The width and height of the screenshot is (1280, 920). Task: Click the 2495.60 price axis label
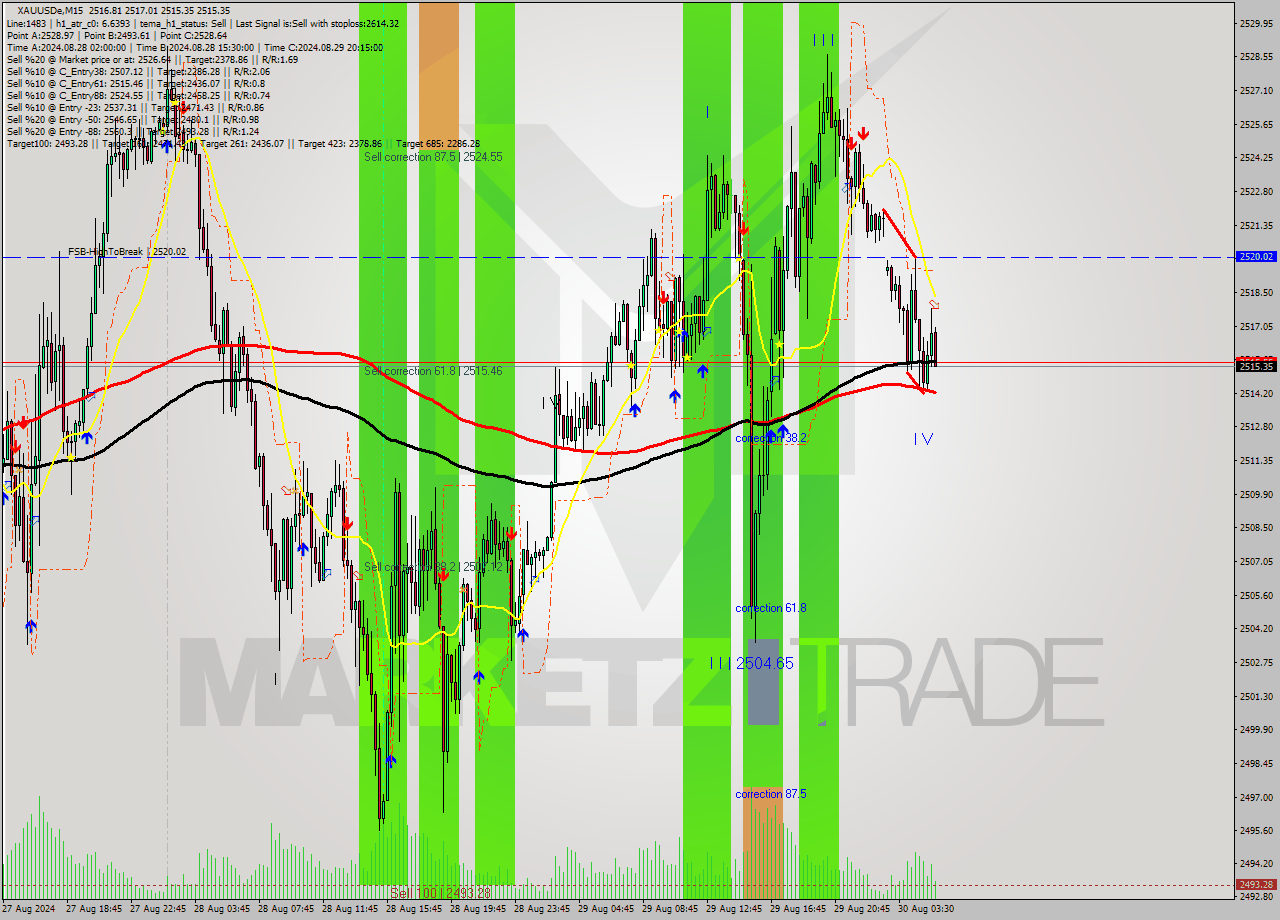(x=1255, y=830)
